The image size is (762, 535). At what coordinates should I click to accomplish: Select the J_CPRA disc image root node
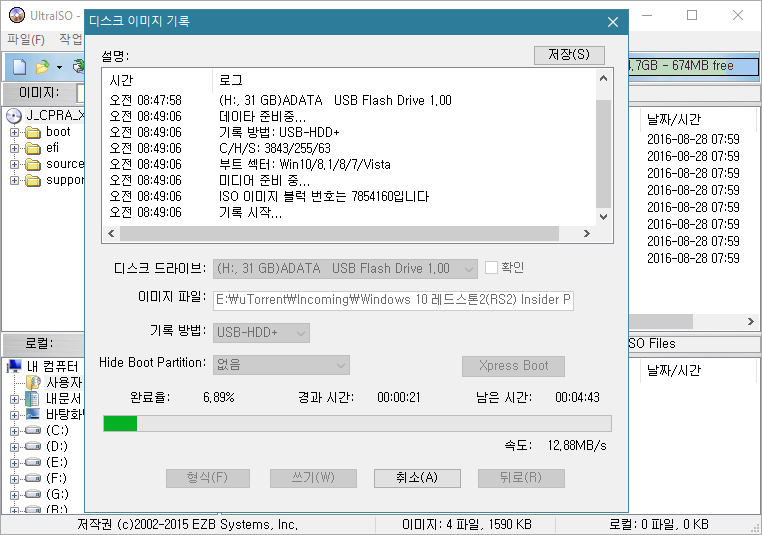(46, 115)
